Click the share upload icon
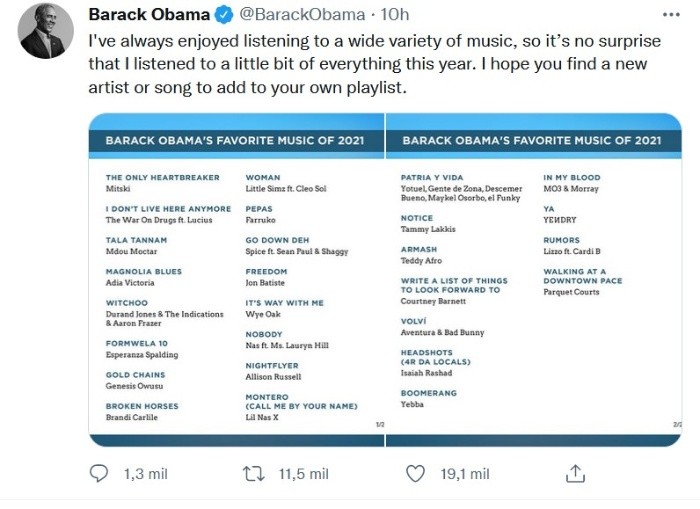Image resolution: width=700 pixels, height=509 pixels. pyautogui.click(x=575, y=472)
